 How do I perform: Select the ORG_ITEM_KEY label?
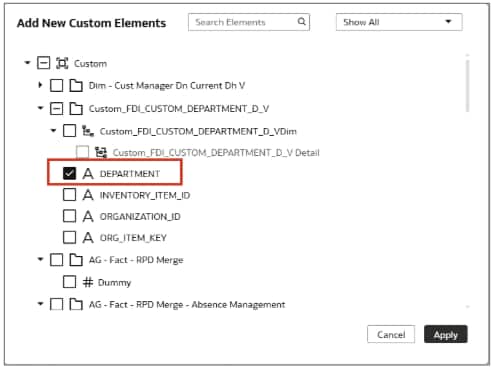[x=133, y=238]
